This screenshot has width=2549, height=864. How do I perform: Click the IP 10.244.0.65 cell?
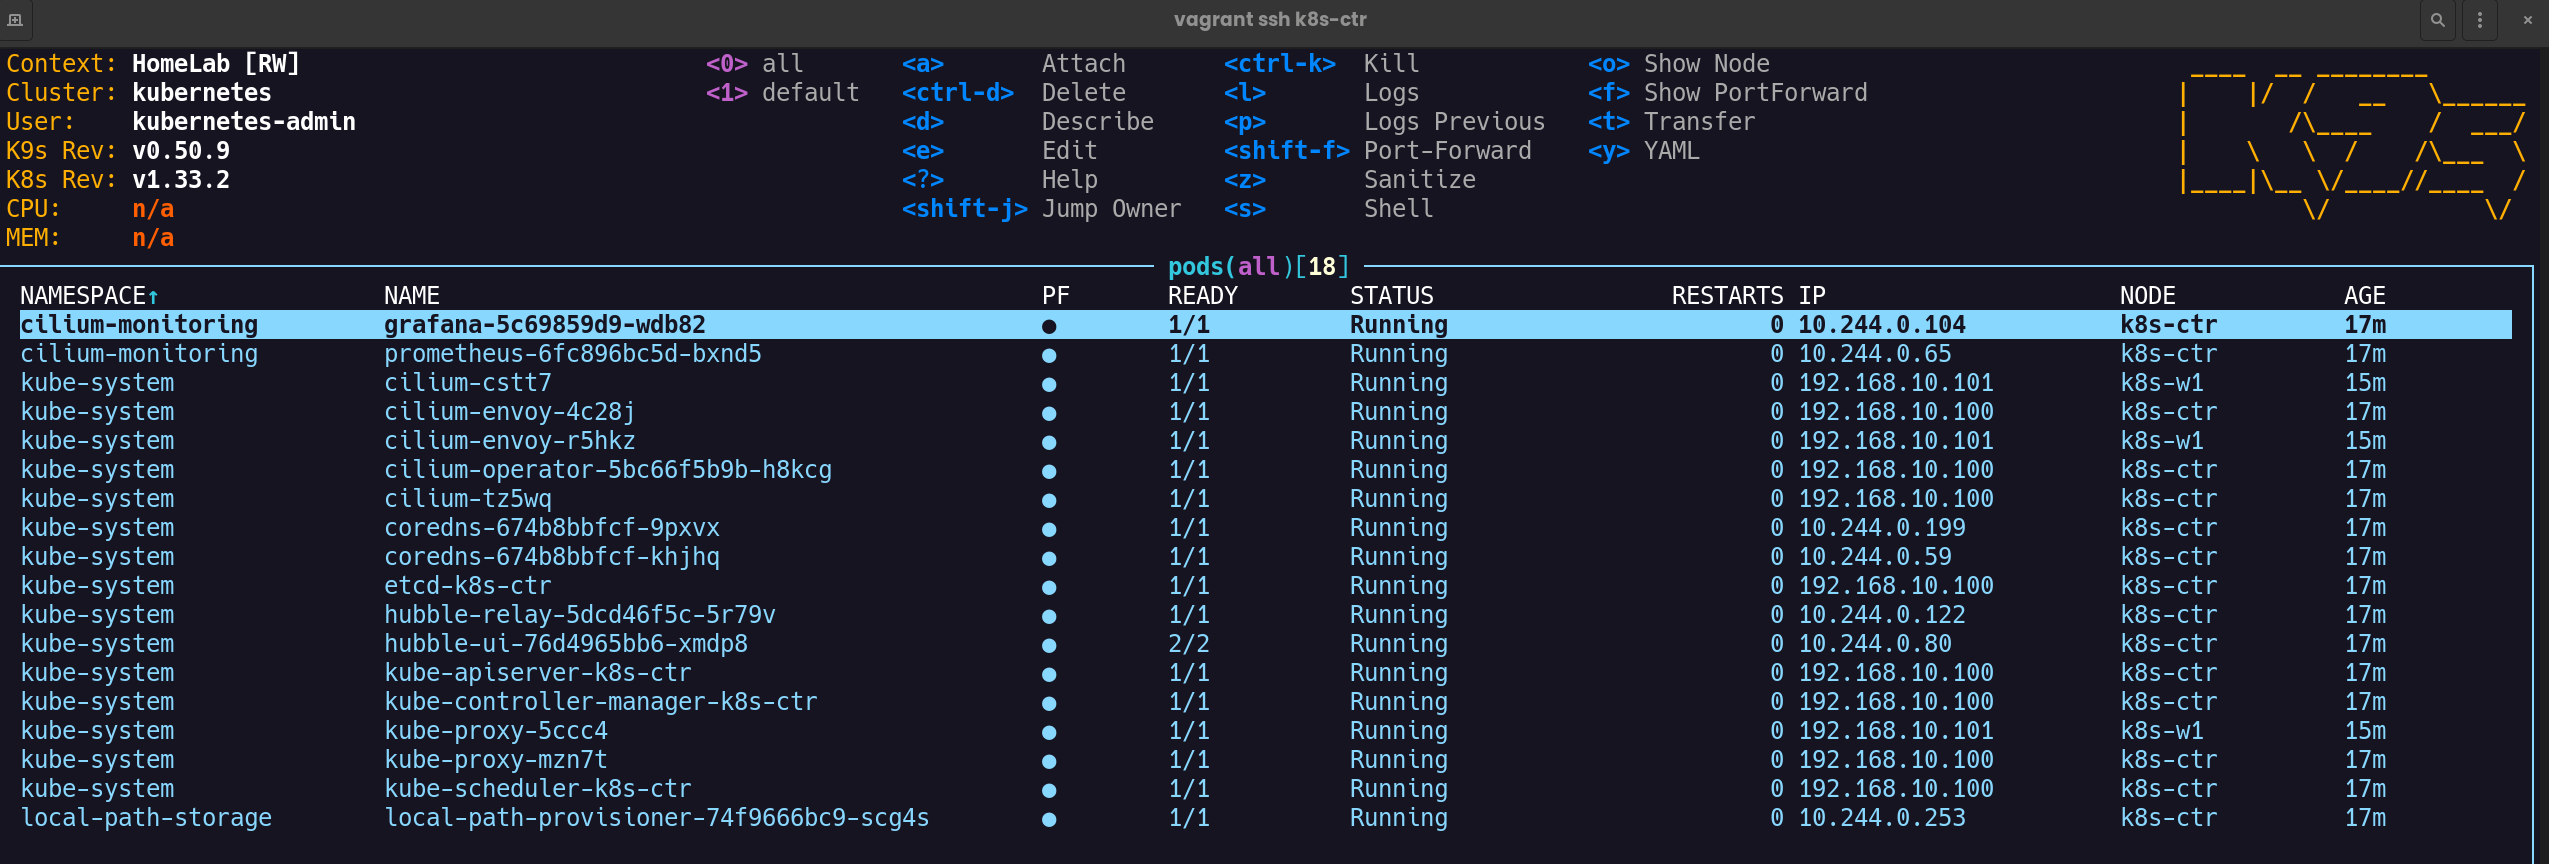(1875, 354)
